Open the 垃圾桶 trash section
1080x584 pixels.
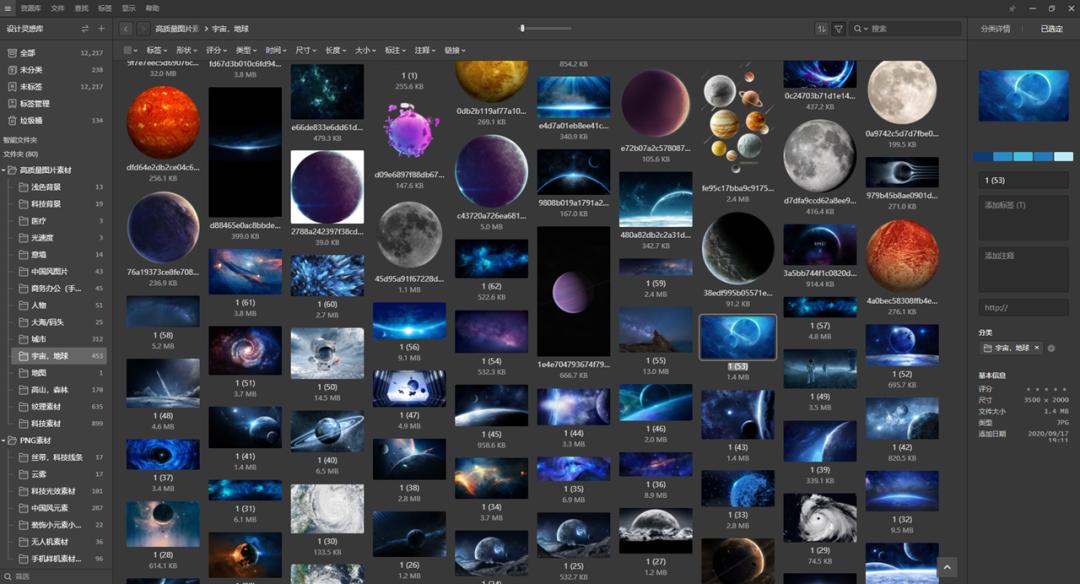(x=32, y=120)
